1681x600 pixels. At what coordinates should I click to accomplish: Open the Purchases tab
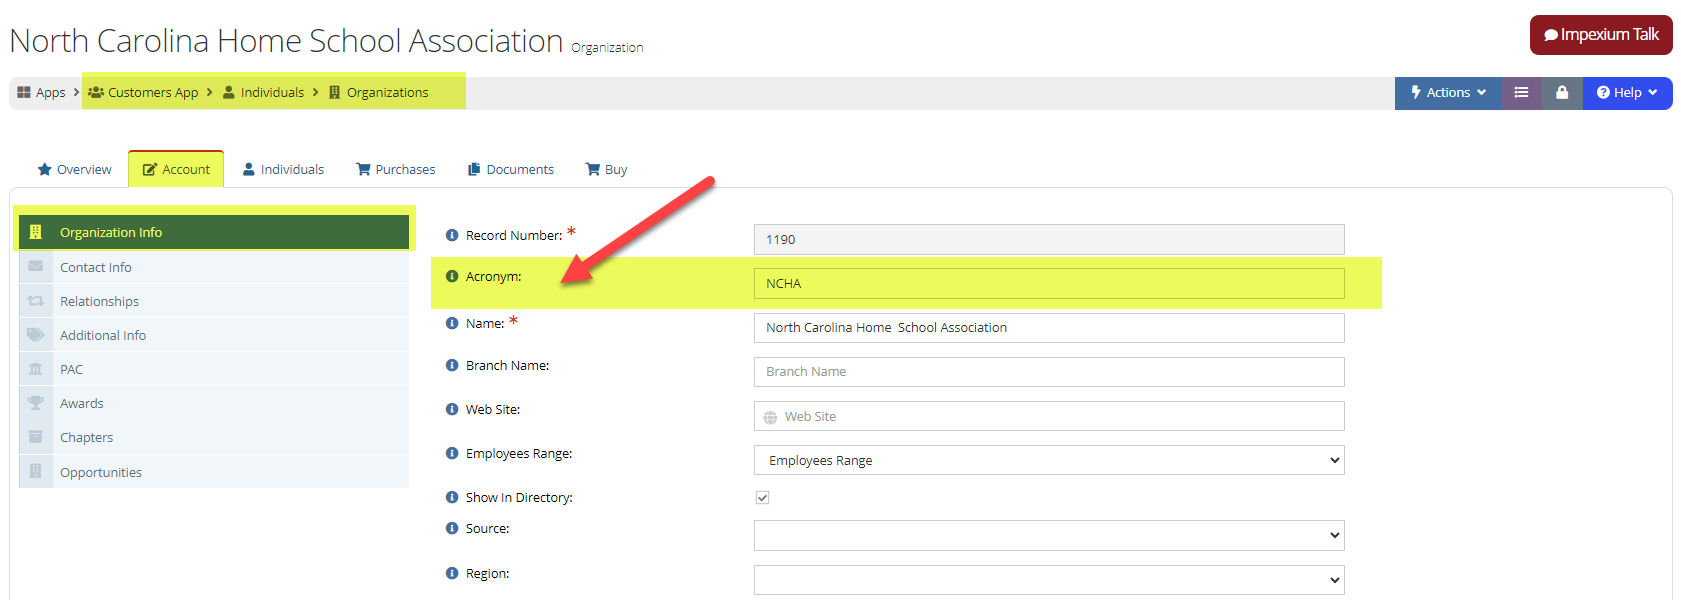pyautogui.click(x=396, y=169)
